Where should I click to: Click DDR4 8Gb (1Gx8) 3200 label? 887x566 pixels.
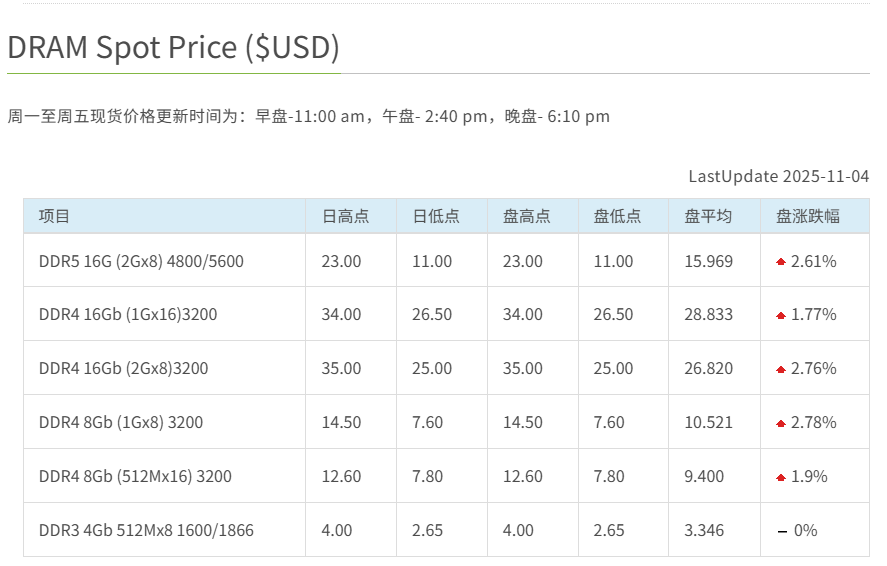point(121,422)
